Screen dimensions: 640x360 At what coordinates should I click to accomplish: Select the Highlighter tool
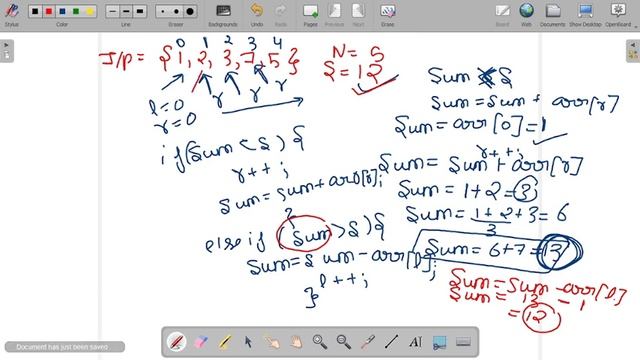tap(224, 342)
